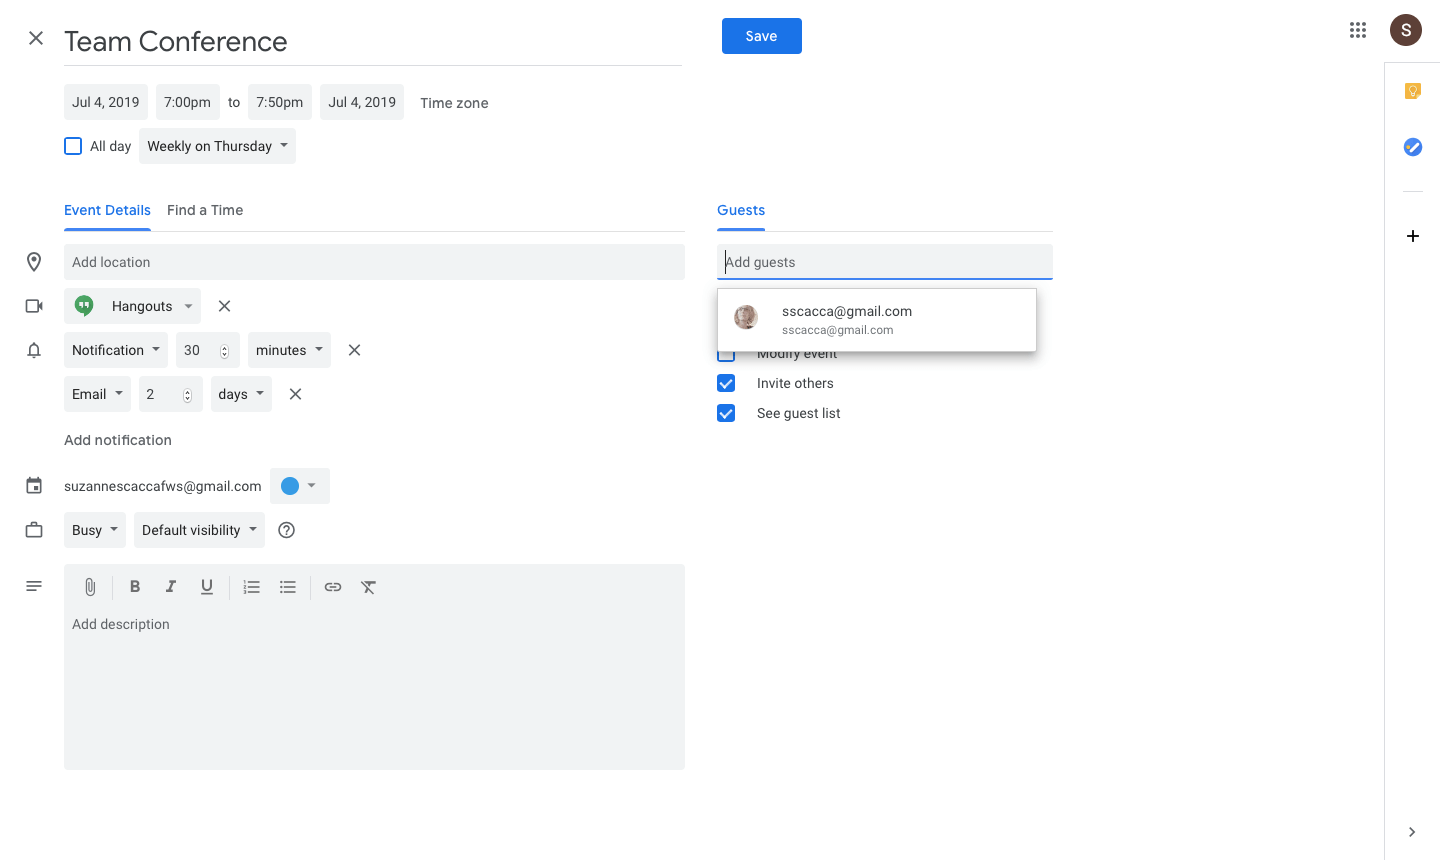Toggle bold formatting in description

[135, 587]
